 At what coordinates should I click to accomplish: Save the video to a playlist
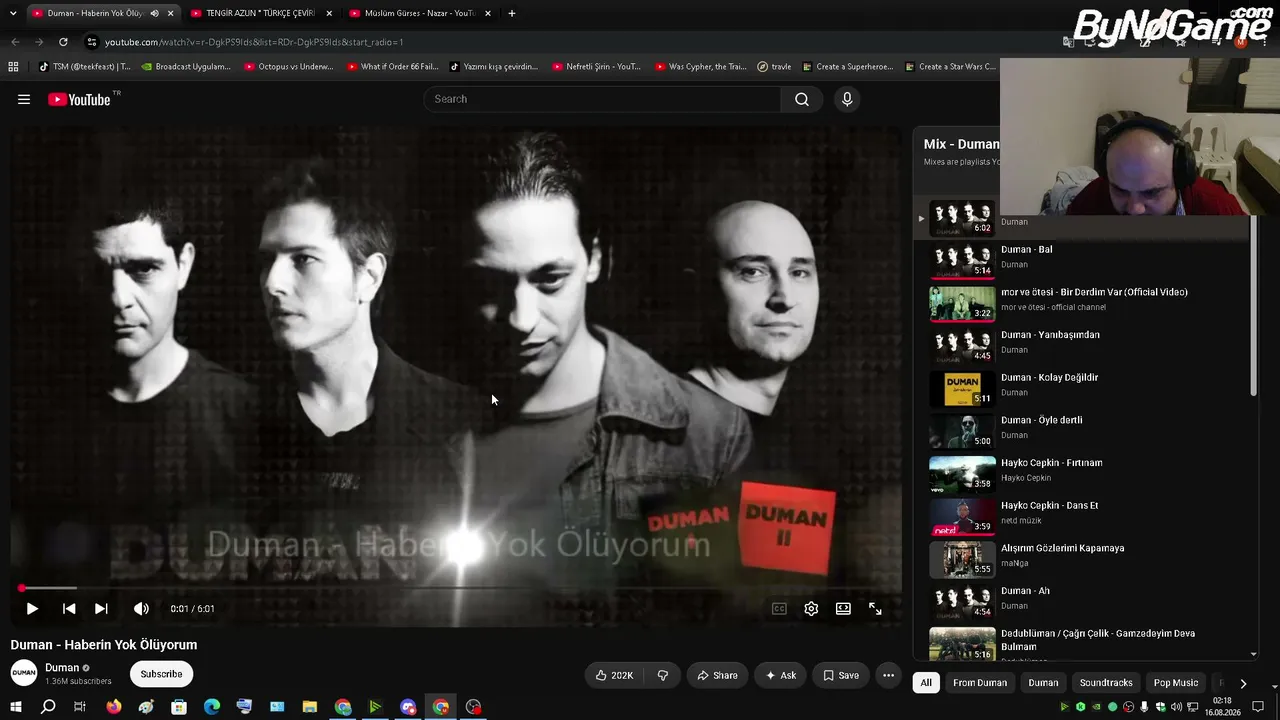pos(841,675)
